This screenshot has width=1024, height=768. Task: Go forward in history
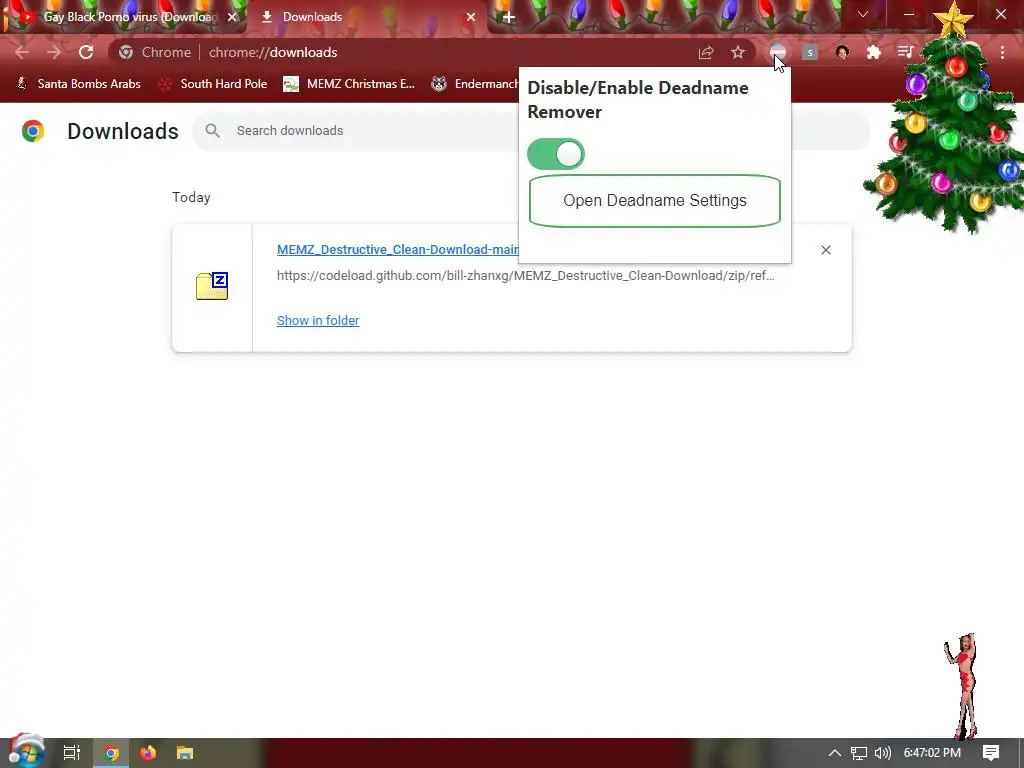[54, 52]
